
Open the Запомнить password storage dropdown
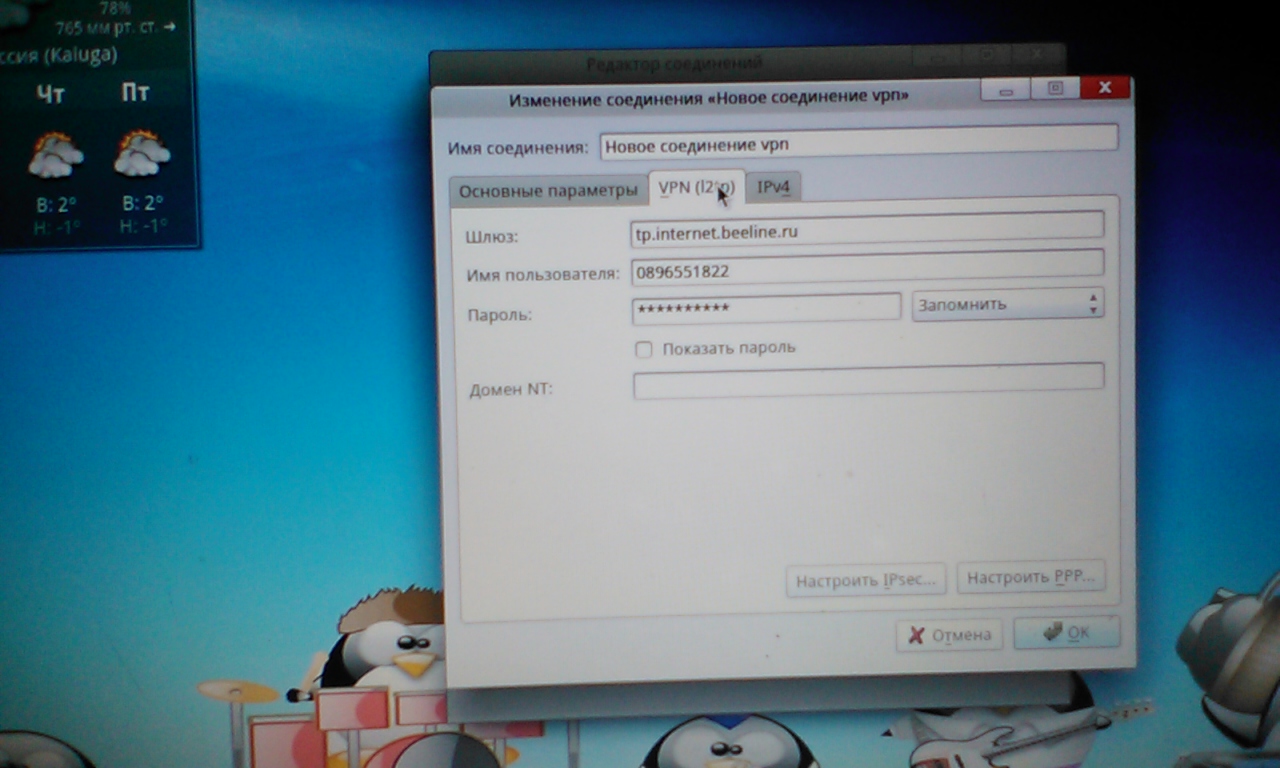(1007, 304)
